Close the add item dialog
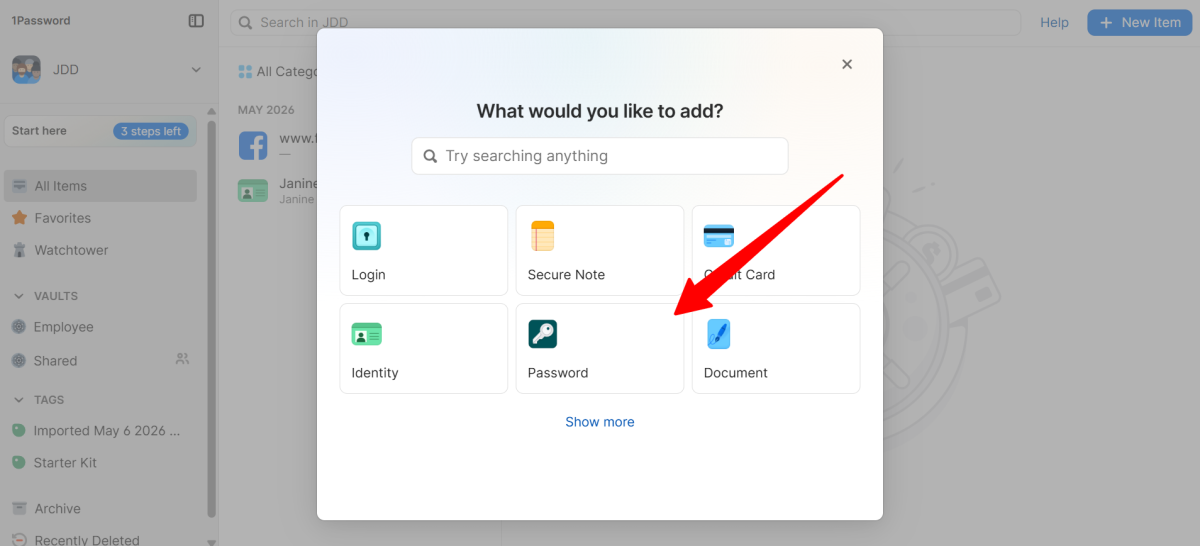The height and width of the screenshot is (546, 1200). [847, 64]
